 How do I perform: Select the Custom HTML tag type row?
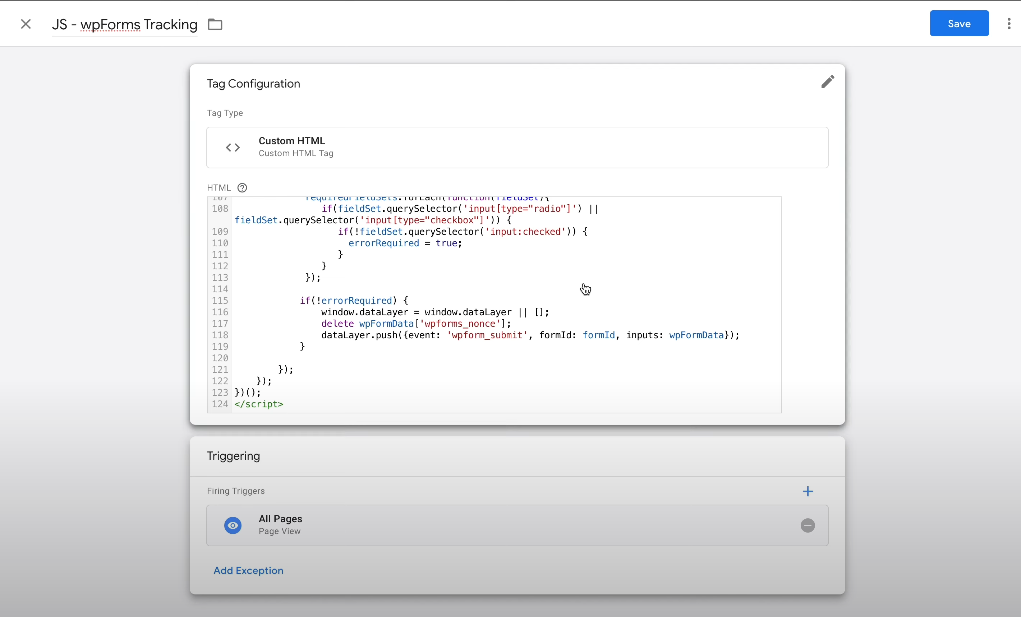coord(517,148)
